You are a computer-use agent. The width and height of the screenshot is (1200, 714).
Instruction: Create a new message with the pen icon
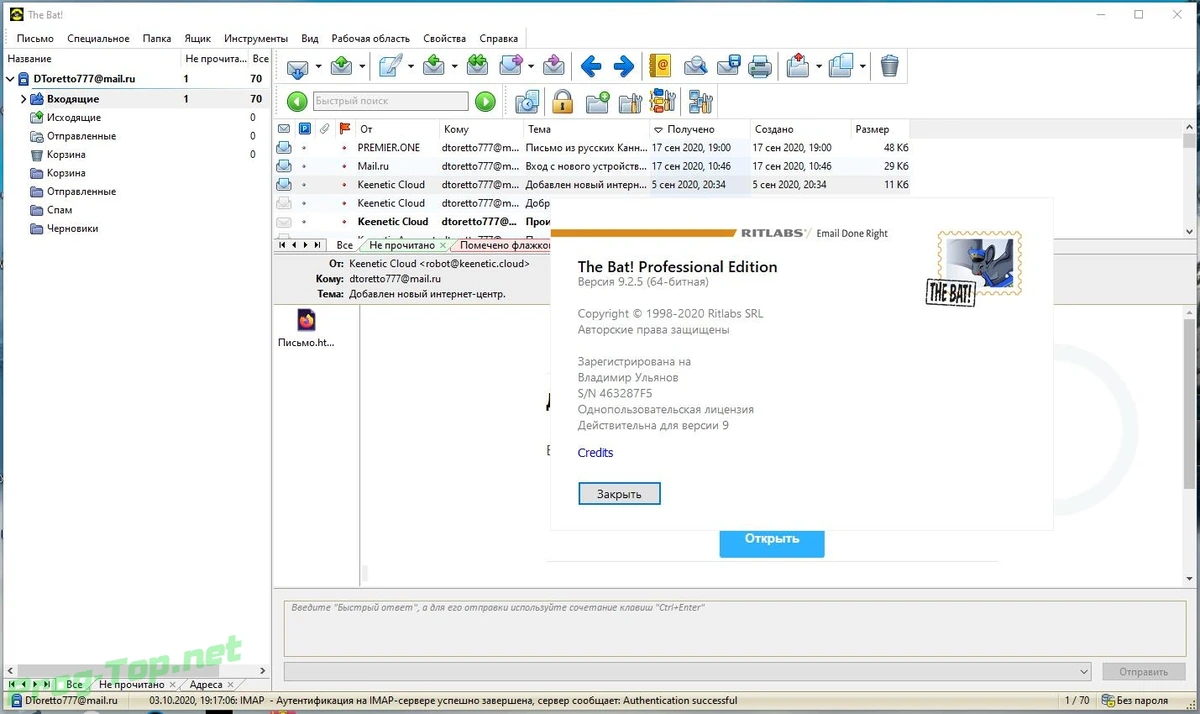pyautogui.click(x=390, y=67)
